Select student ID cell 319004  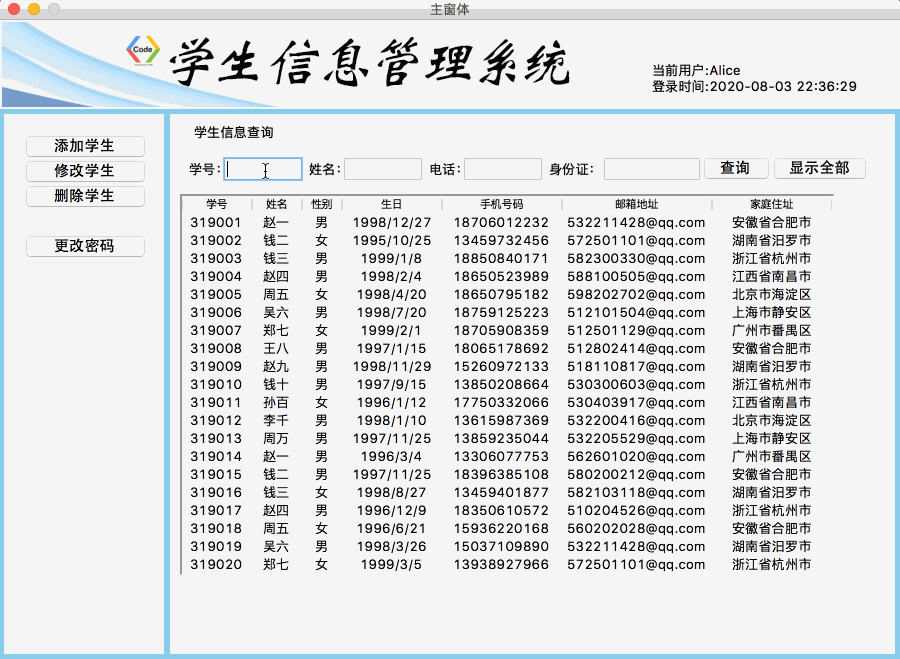(216, 277)
